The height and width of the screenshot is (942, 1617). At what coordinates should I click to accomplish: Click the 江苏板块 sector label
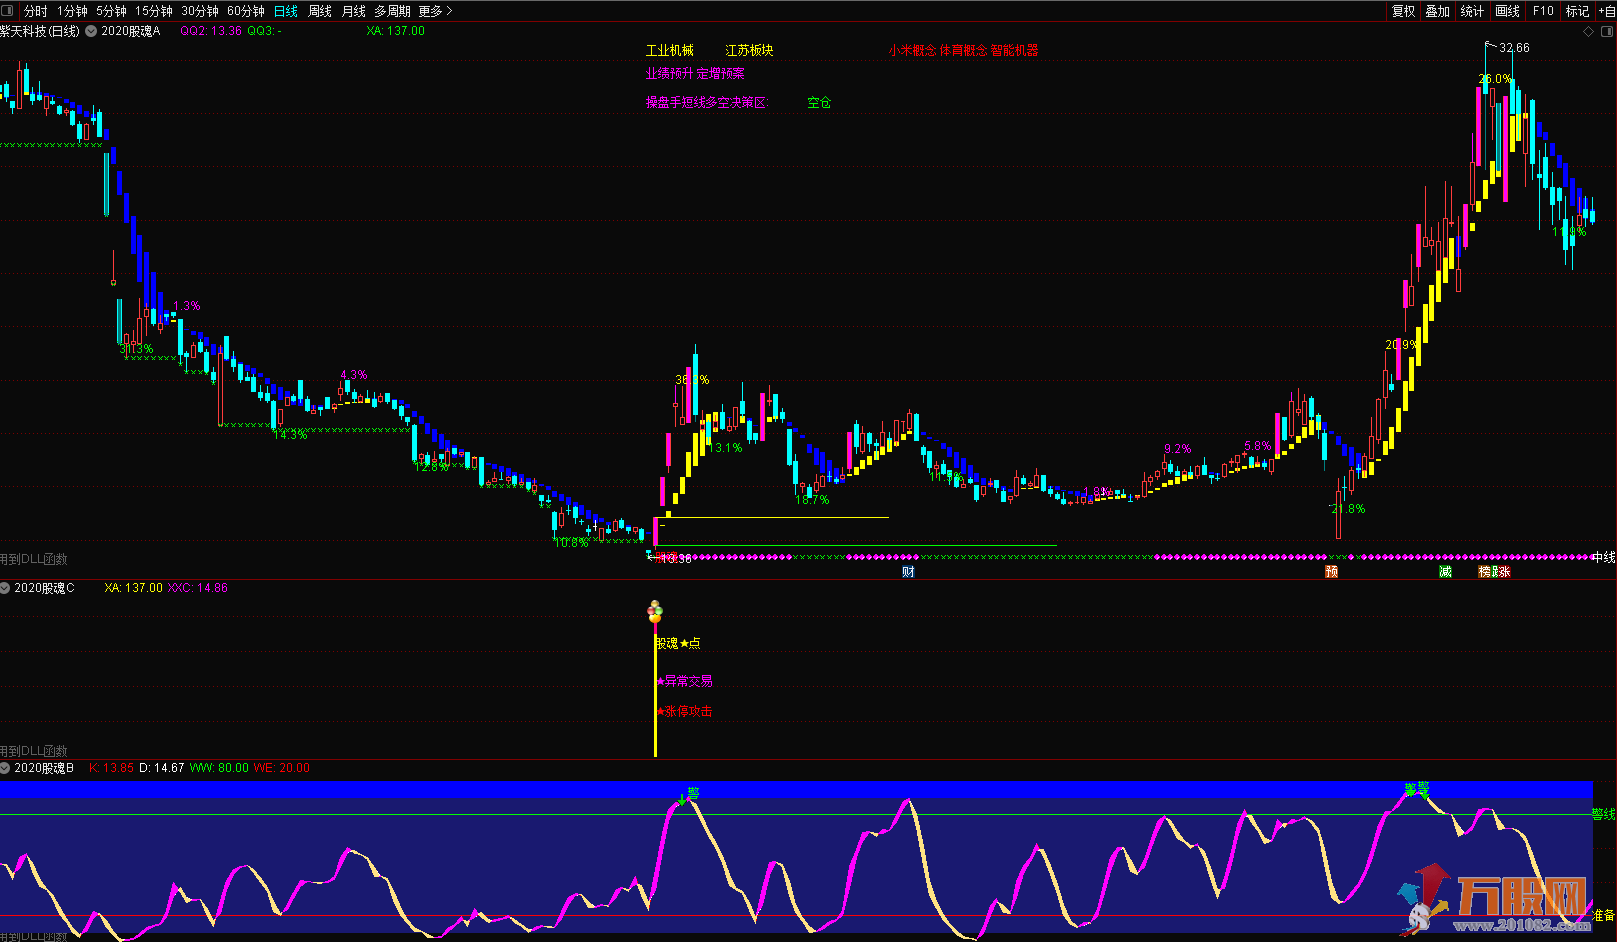coord(749,50)
